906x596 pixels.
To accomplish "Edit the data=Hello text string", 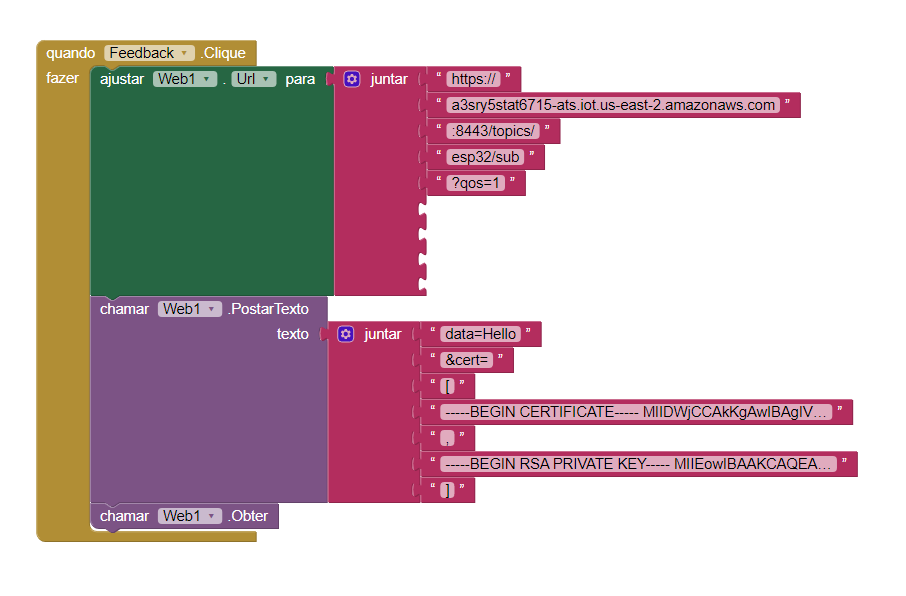I will (x=482, y=334).
